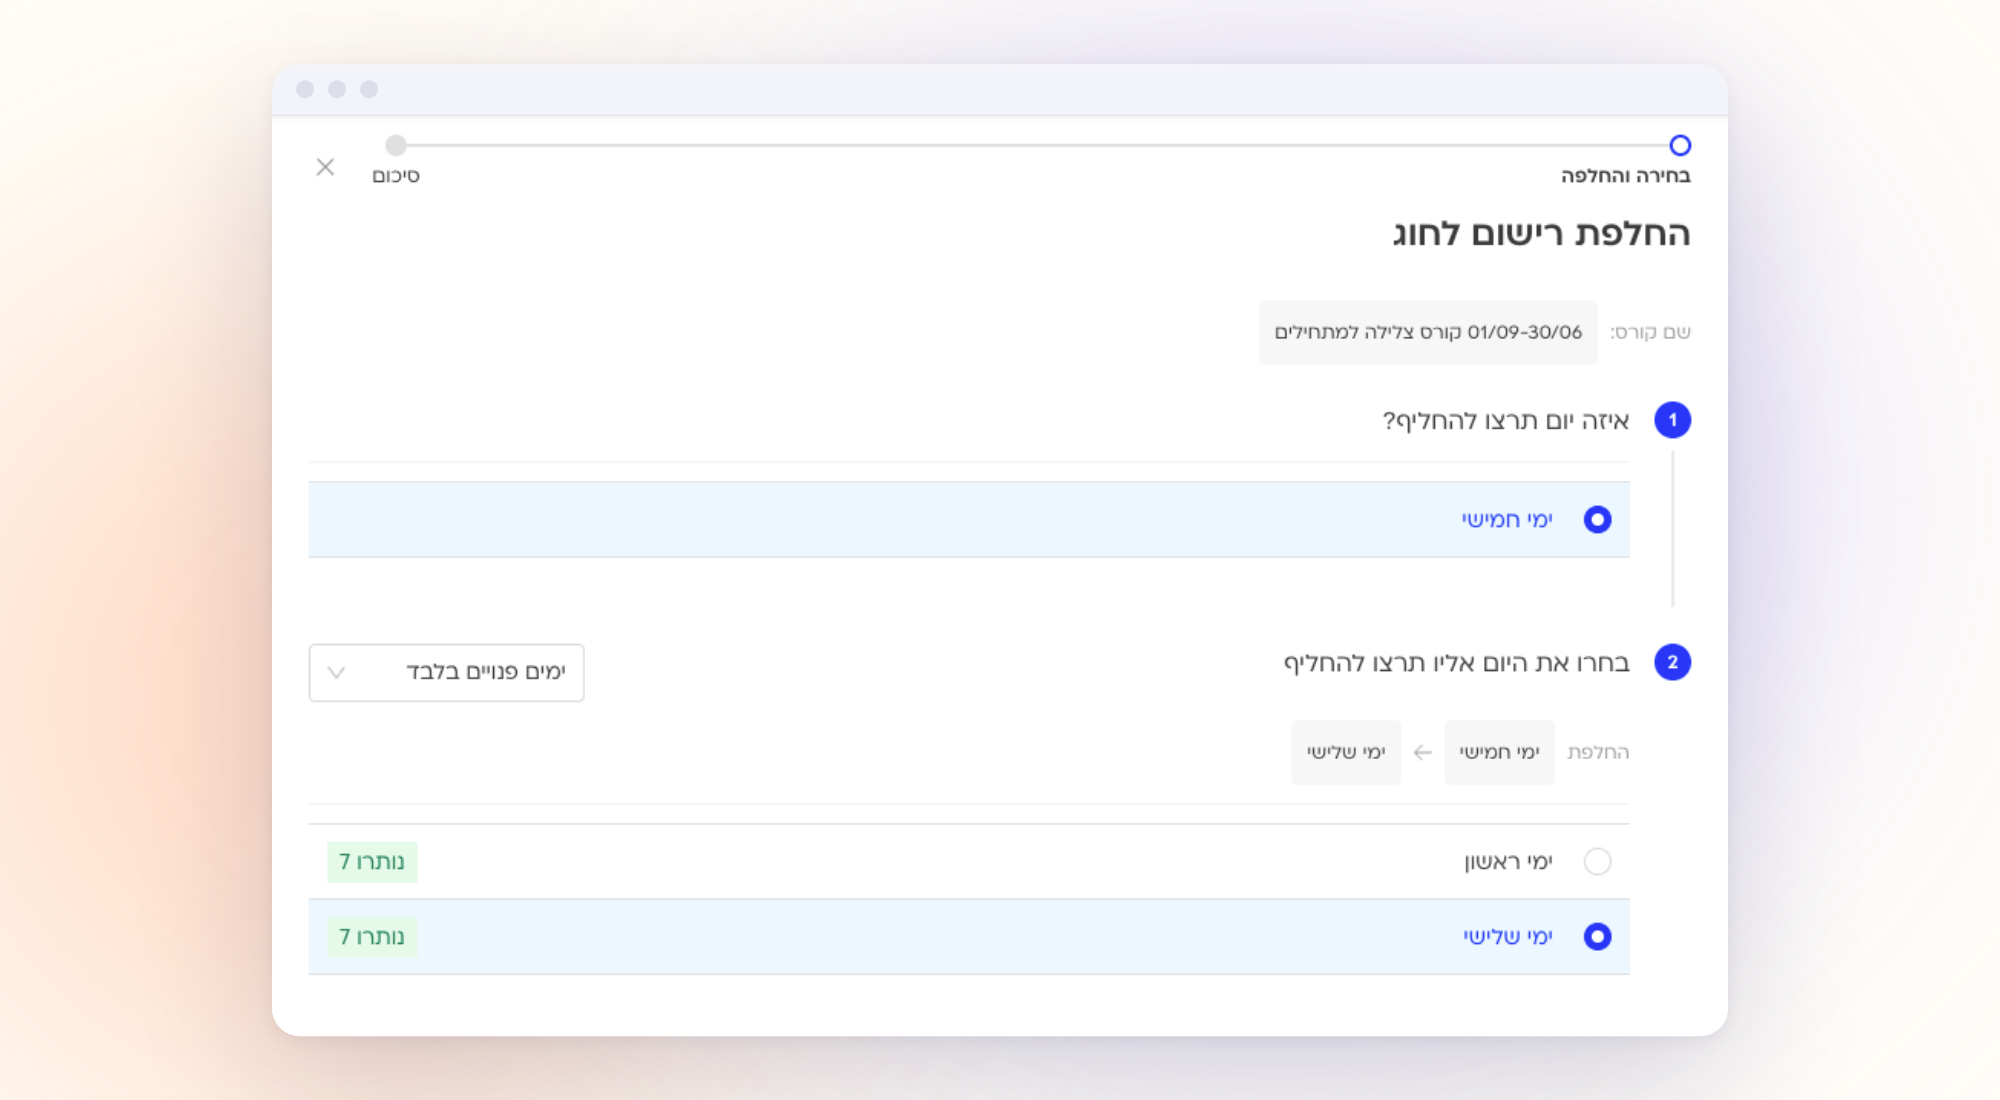Click the בחירה והחלפה step label
Viewport: 2000px width, 1100px height.
coord(1626,176)
